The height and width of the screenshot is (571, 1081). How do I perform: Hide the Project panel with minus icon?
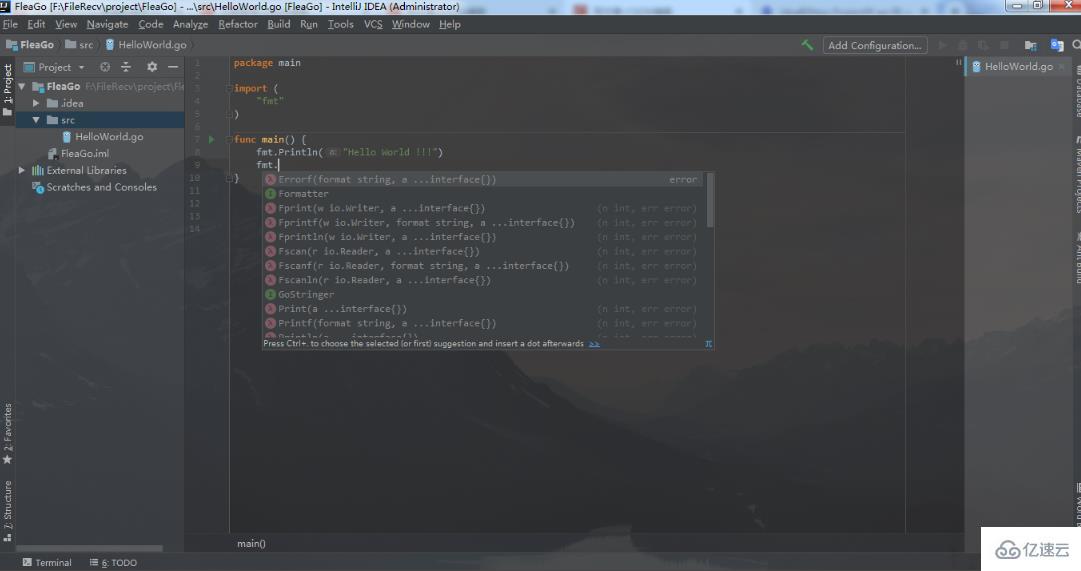click(x=173, y=67)
